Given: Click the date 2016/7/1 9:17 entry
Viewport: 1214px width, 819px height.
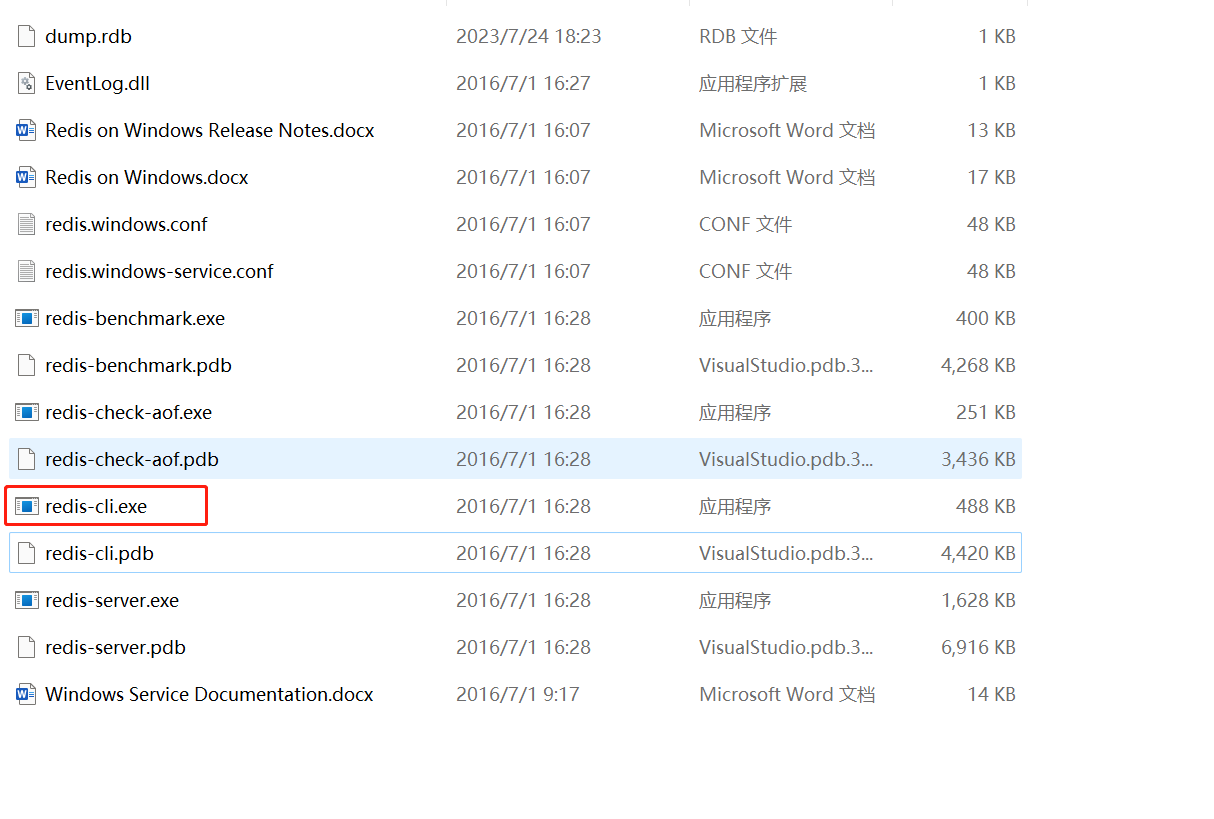Looking at the screenshot, I should (x=518, y=694).
